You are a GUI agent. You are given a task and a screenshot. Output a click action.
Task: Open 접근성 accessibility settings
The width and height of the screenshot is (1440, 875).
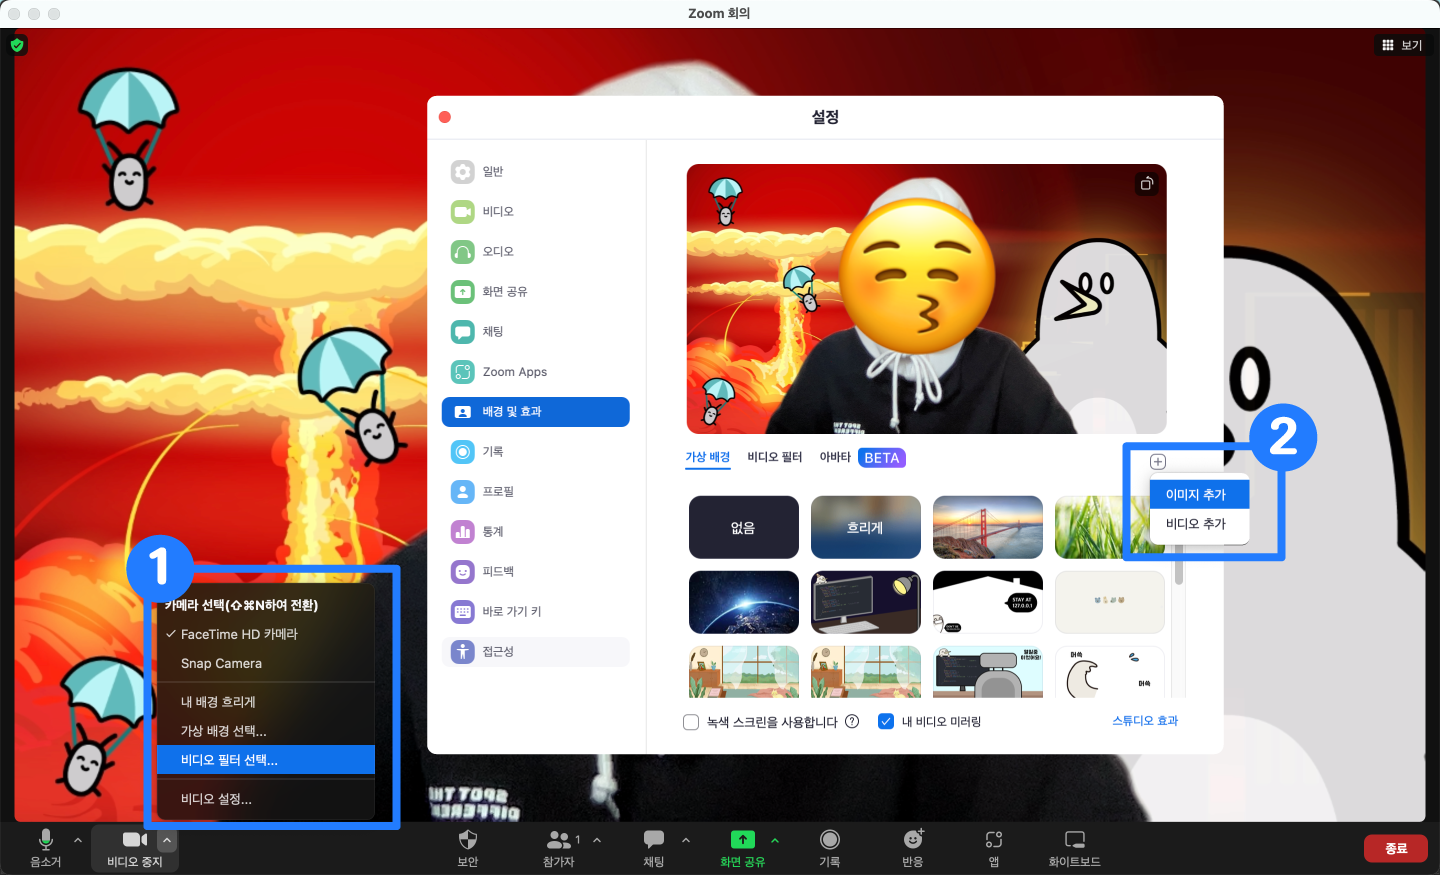pos(535,652)
